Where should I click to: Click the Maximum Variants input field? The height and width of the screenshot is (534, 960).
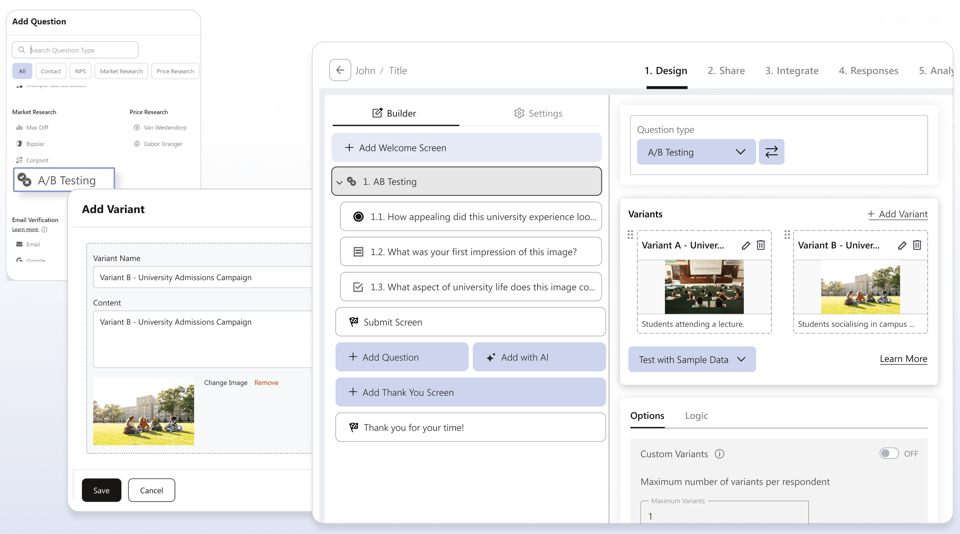click(724, 513)
